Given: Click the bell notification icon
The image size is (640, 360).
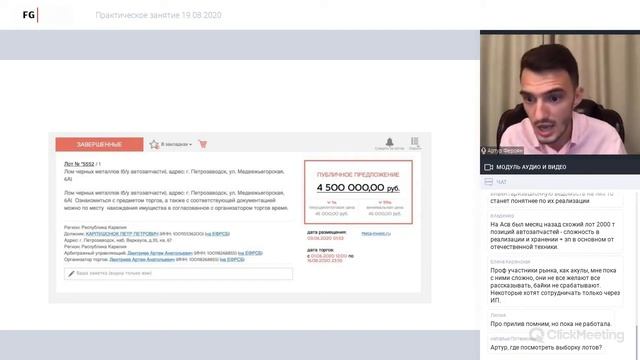Looking at the screenshot, I should (x=389, y=142).
